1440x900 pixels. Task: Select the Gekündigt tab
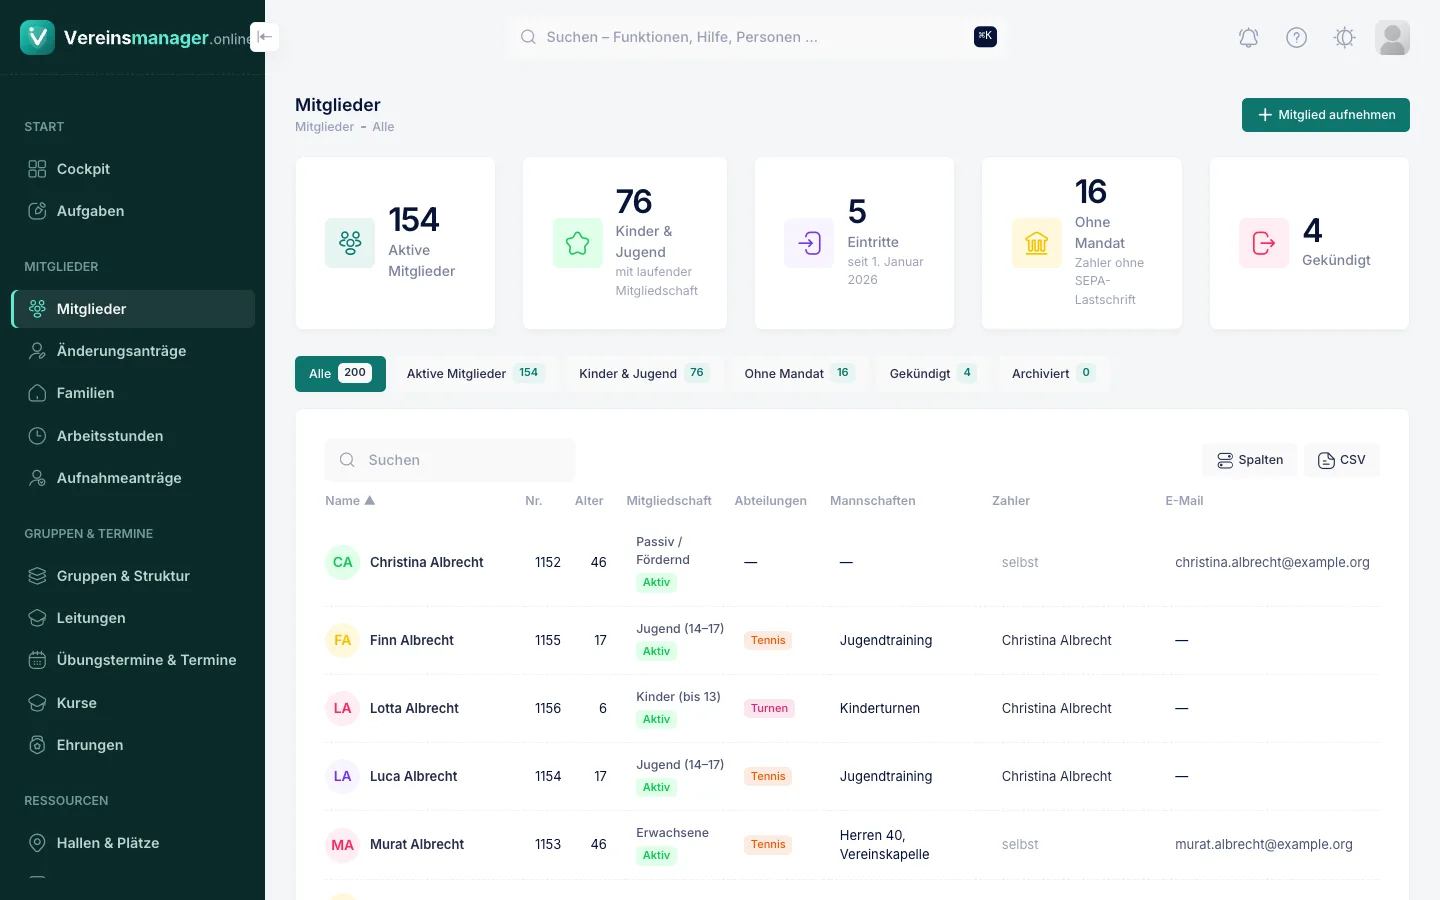click(x=933, y=374)
